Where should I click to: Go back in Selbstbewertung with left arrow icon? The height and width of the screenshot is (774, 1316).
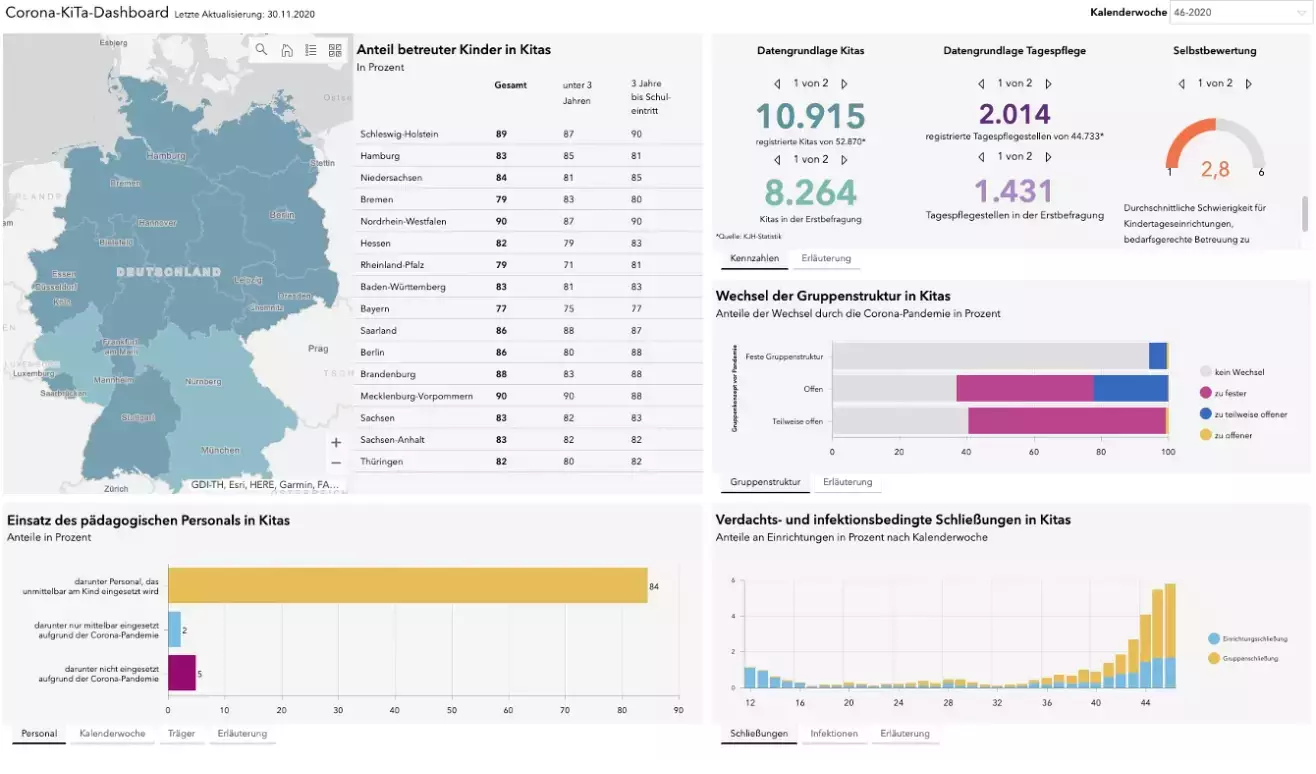[1180, 83]
